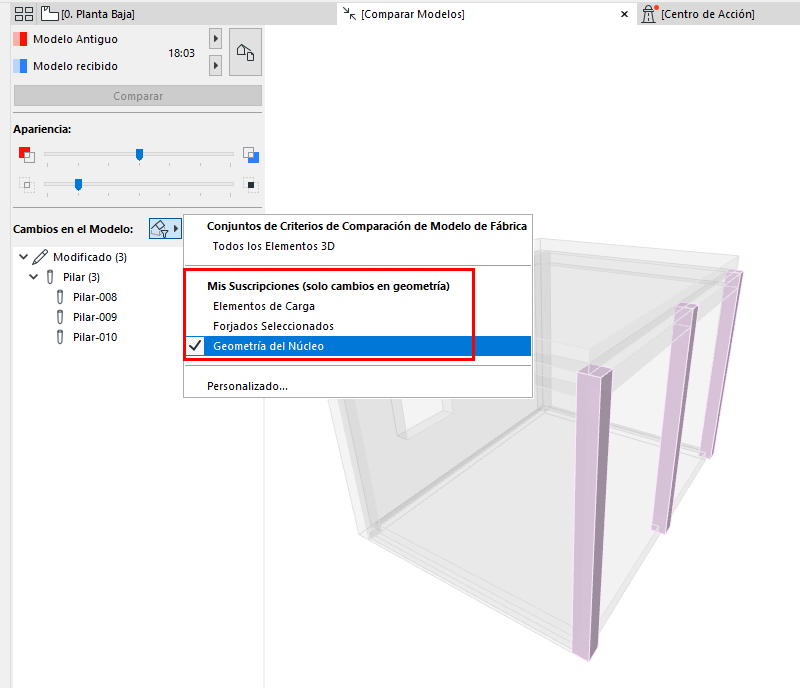Open the tab overview grid icon
The height and width of the screenshot is (688, 800).
(23, 14)
